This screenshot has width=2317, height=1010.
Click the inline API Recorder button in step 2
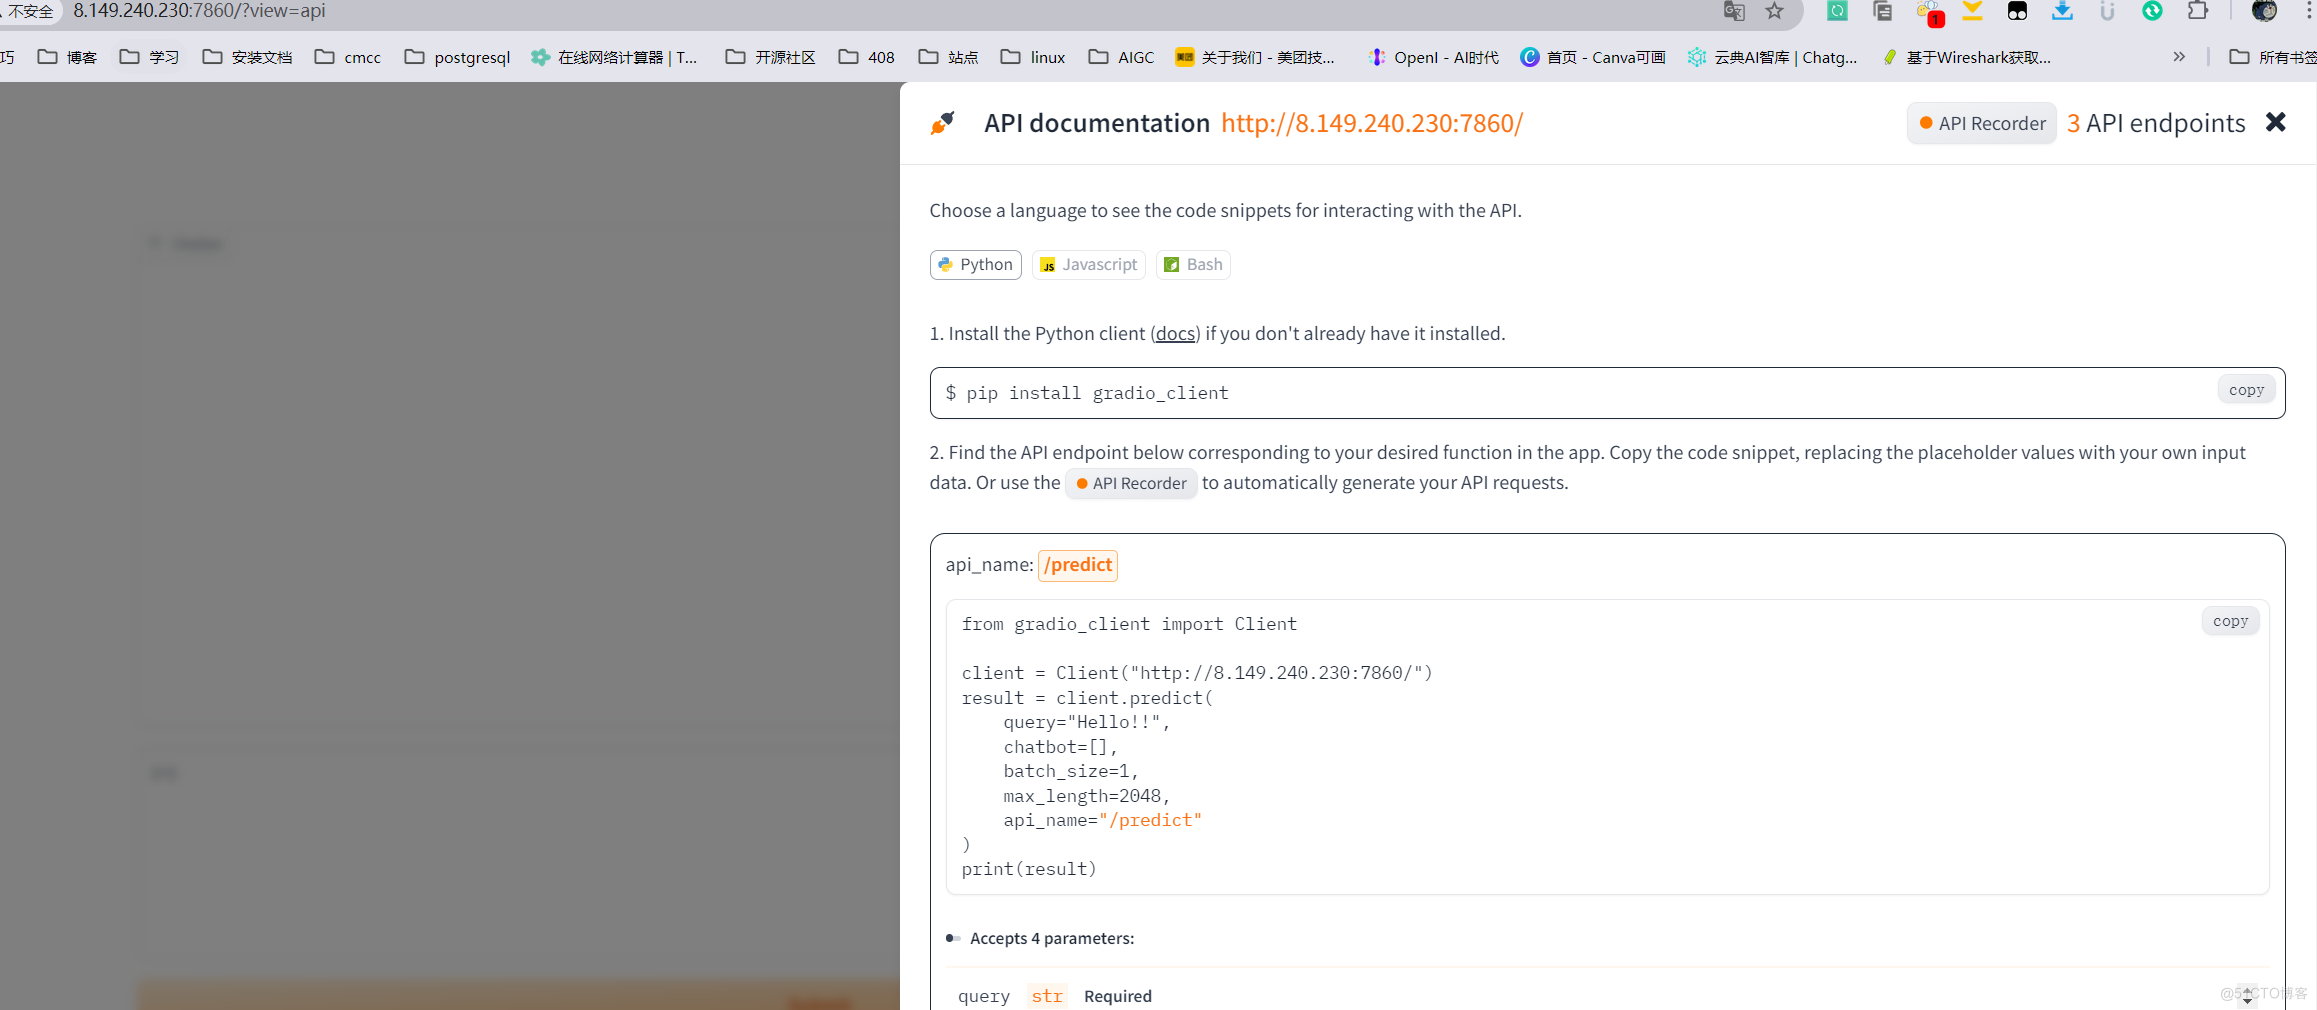[1131, 483]
